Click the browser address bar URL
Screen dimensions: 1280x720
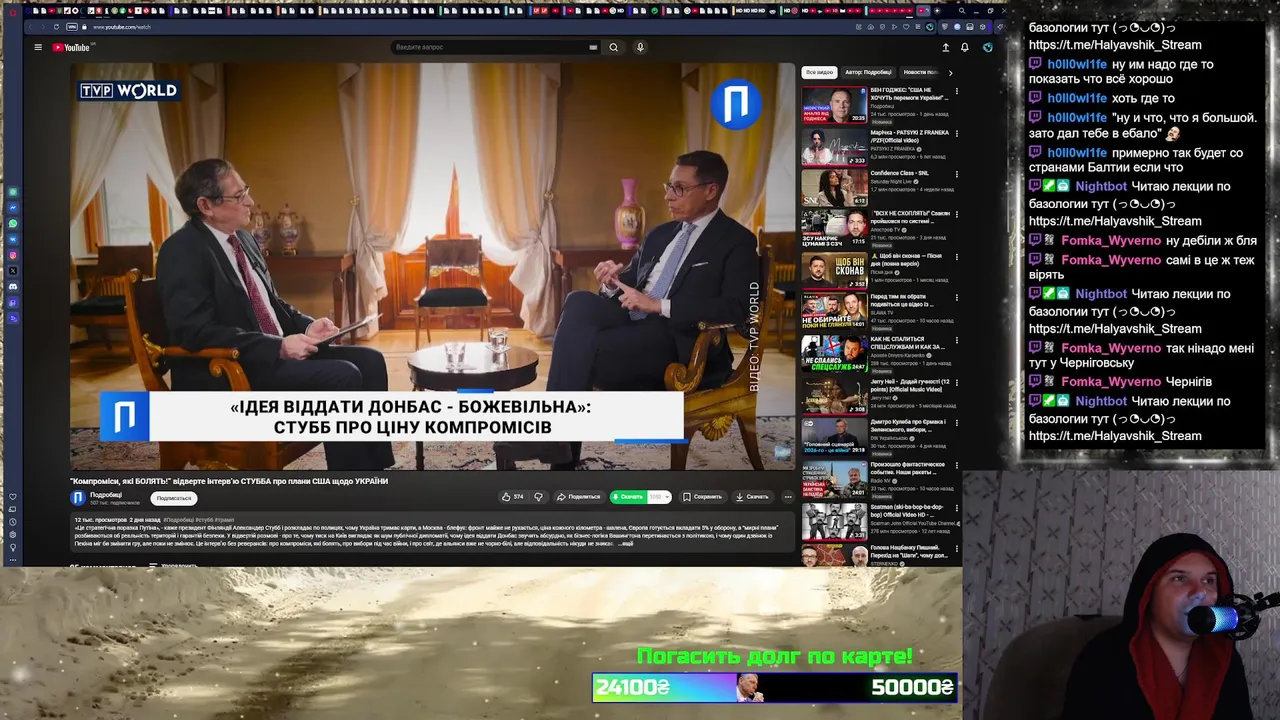[122, 27]
